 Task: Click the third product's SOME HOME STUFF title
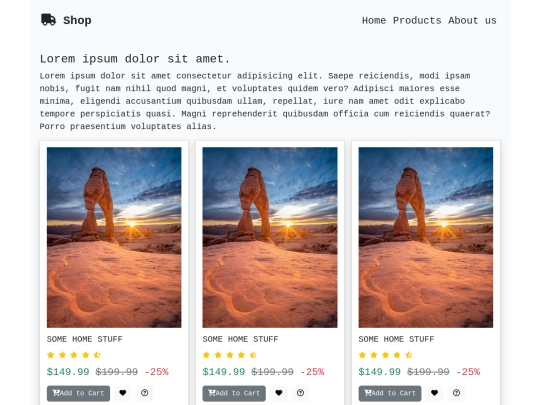click(396, 339)
